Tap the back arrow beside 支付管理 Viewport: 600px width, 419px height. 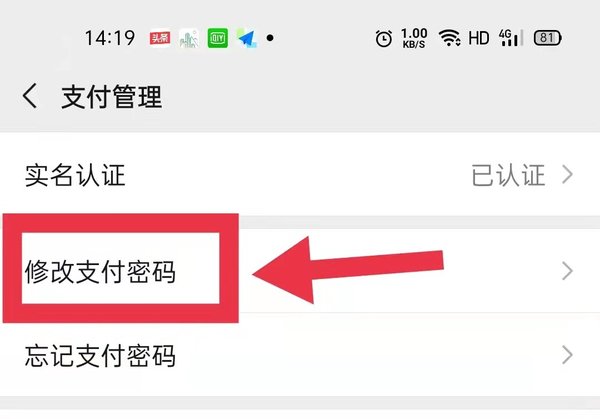pos(30,96)
